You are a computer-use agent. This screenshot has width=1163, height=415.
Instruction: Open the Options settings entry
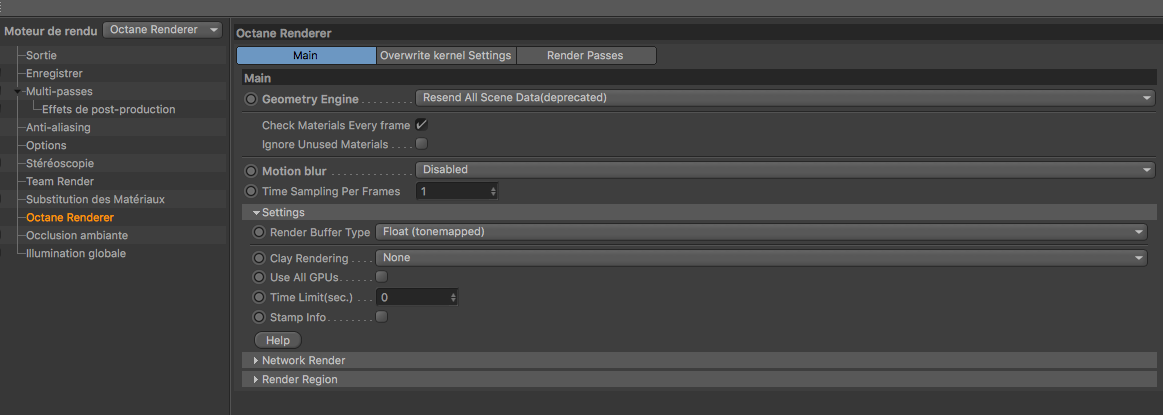click(46, 145)
